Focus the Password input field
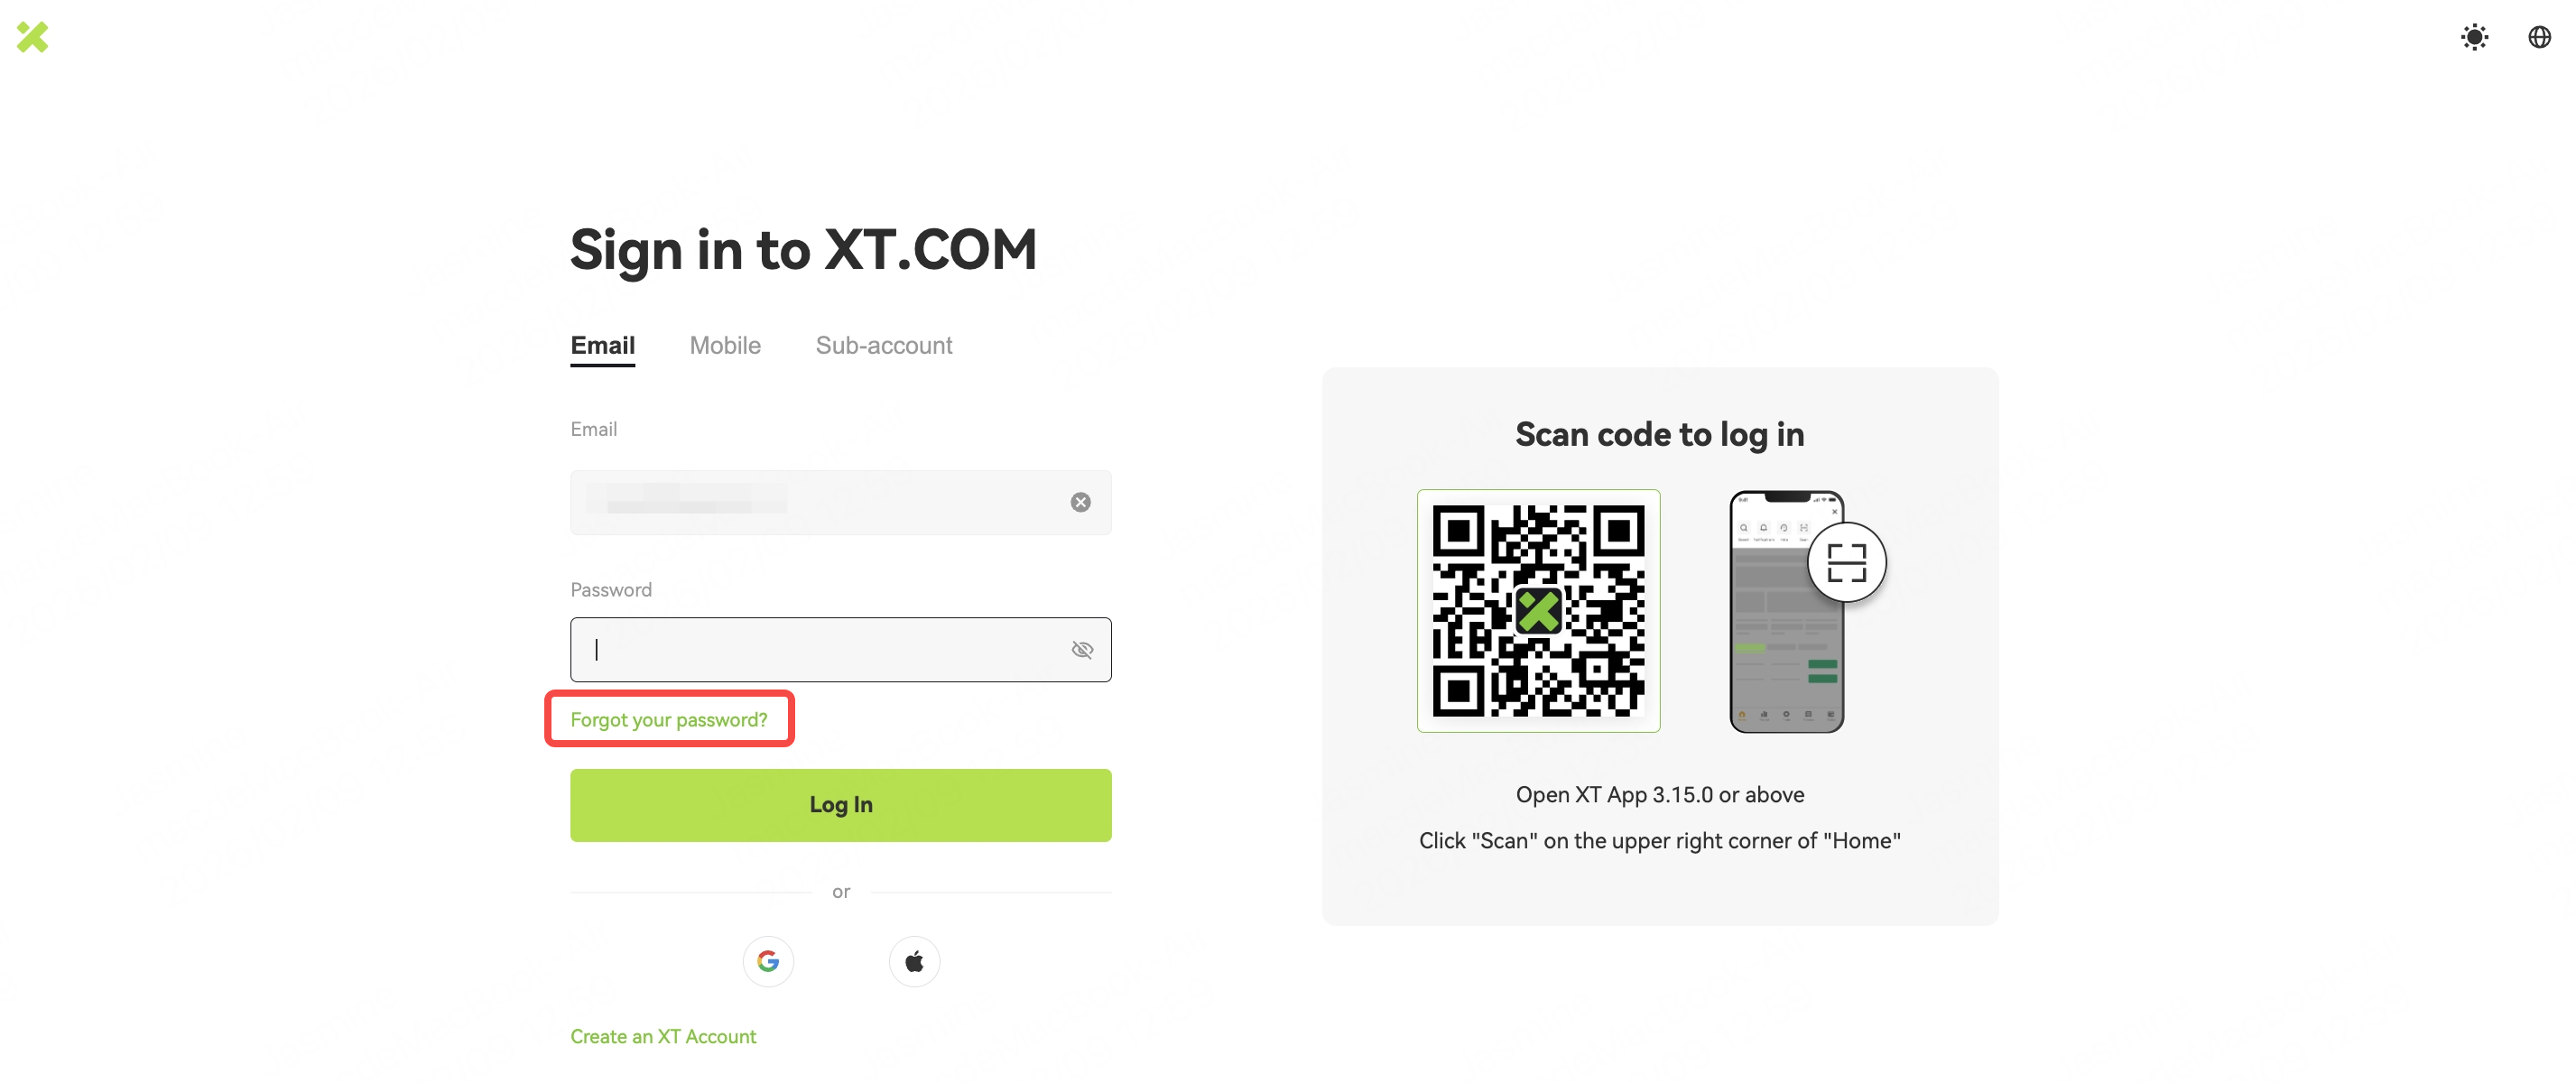Image resolution: width=2576 pixels, height=1083 pixels. (840, 650)
